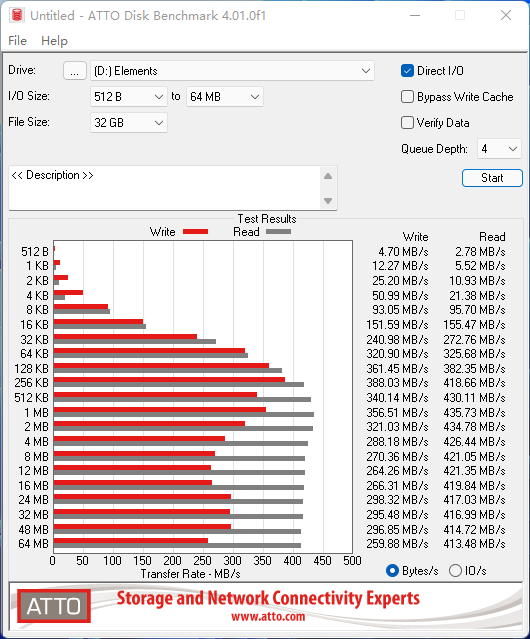Click the description scrollbar up arrow
530x639 pixels.
[328, 176]
